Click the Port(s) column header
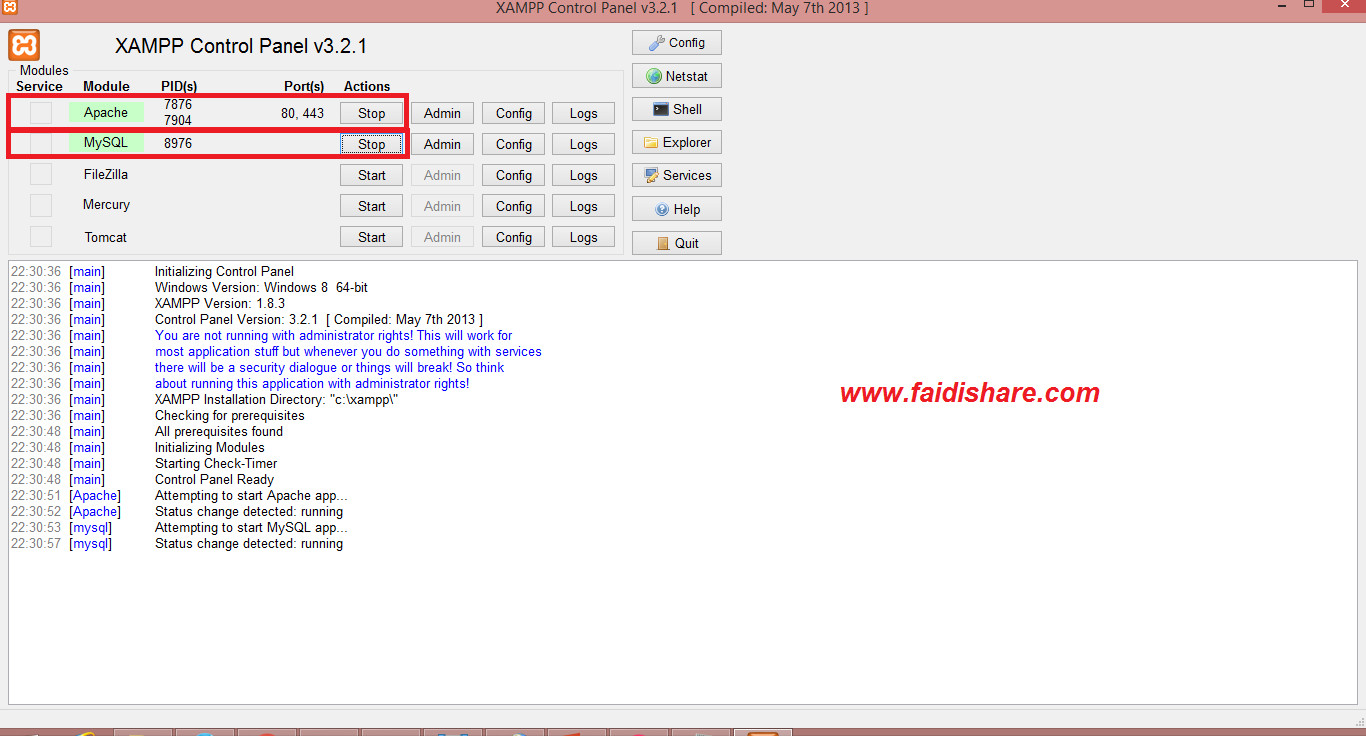1366x736 pixels. click(304, 86)
